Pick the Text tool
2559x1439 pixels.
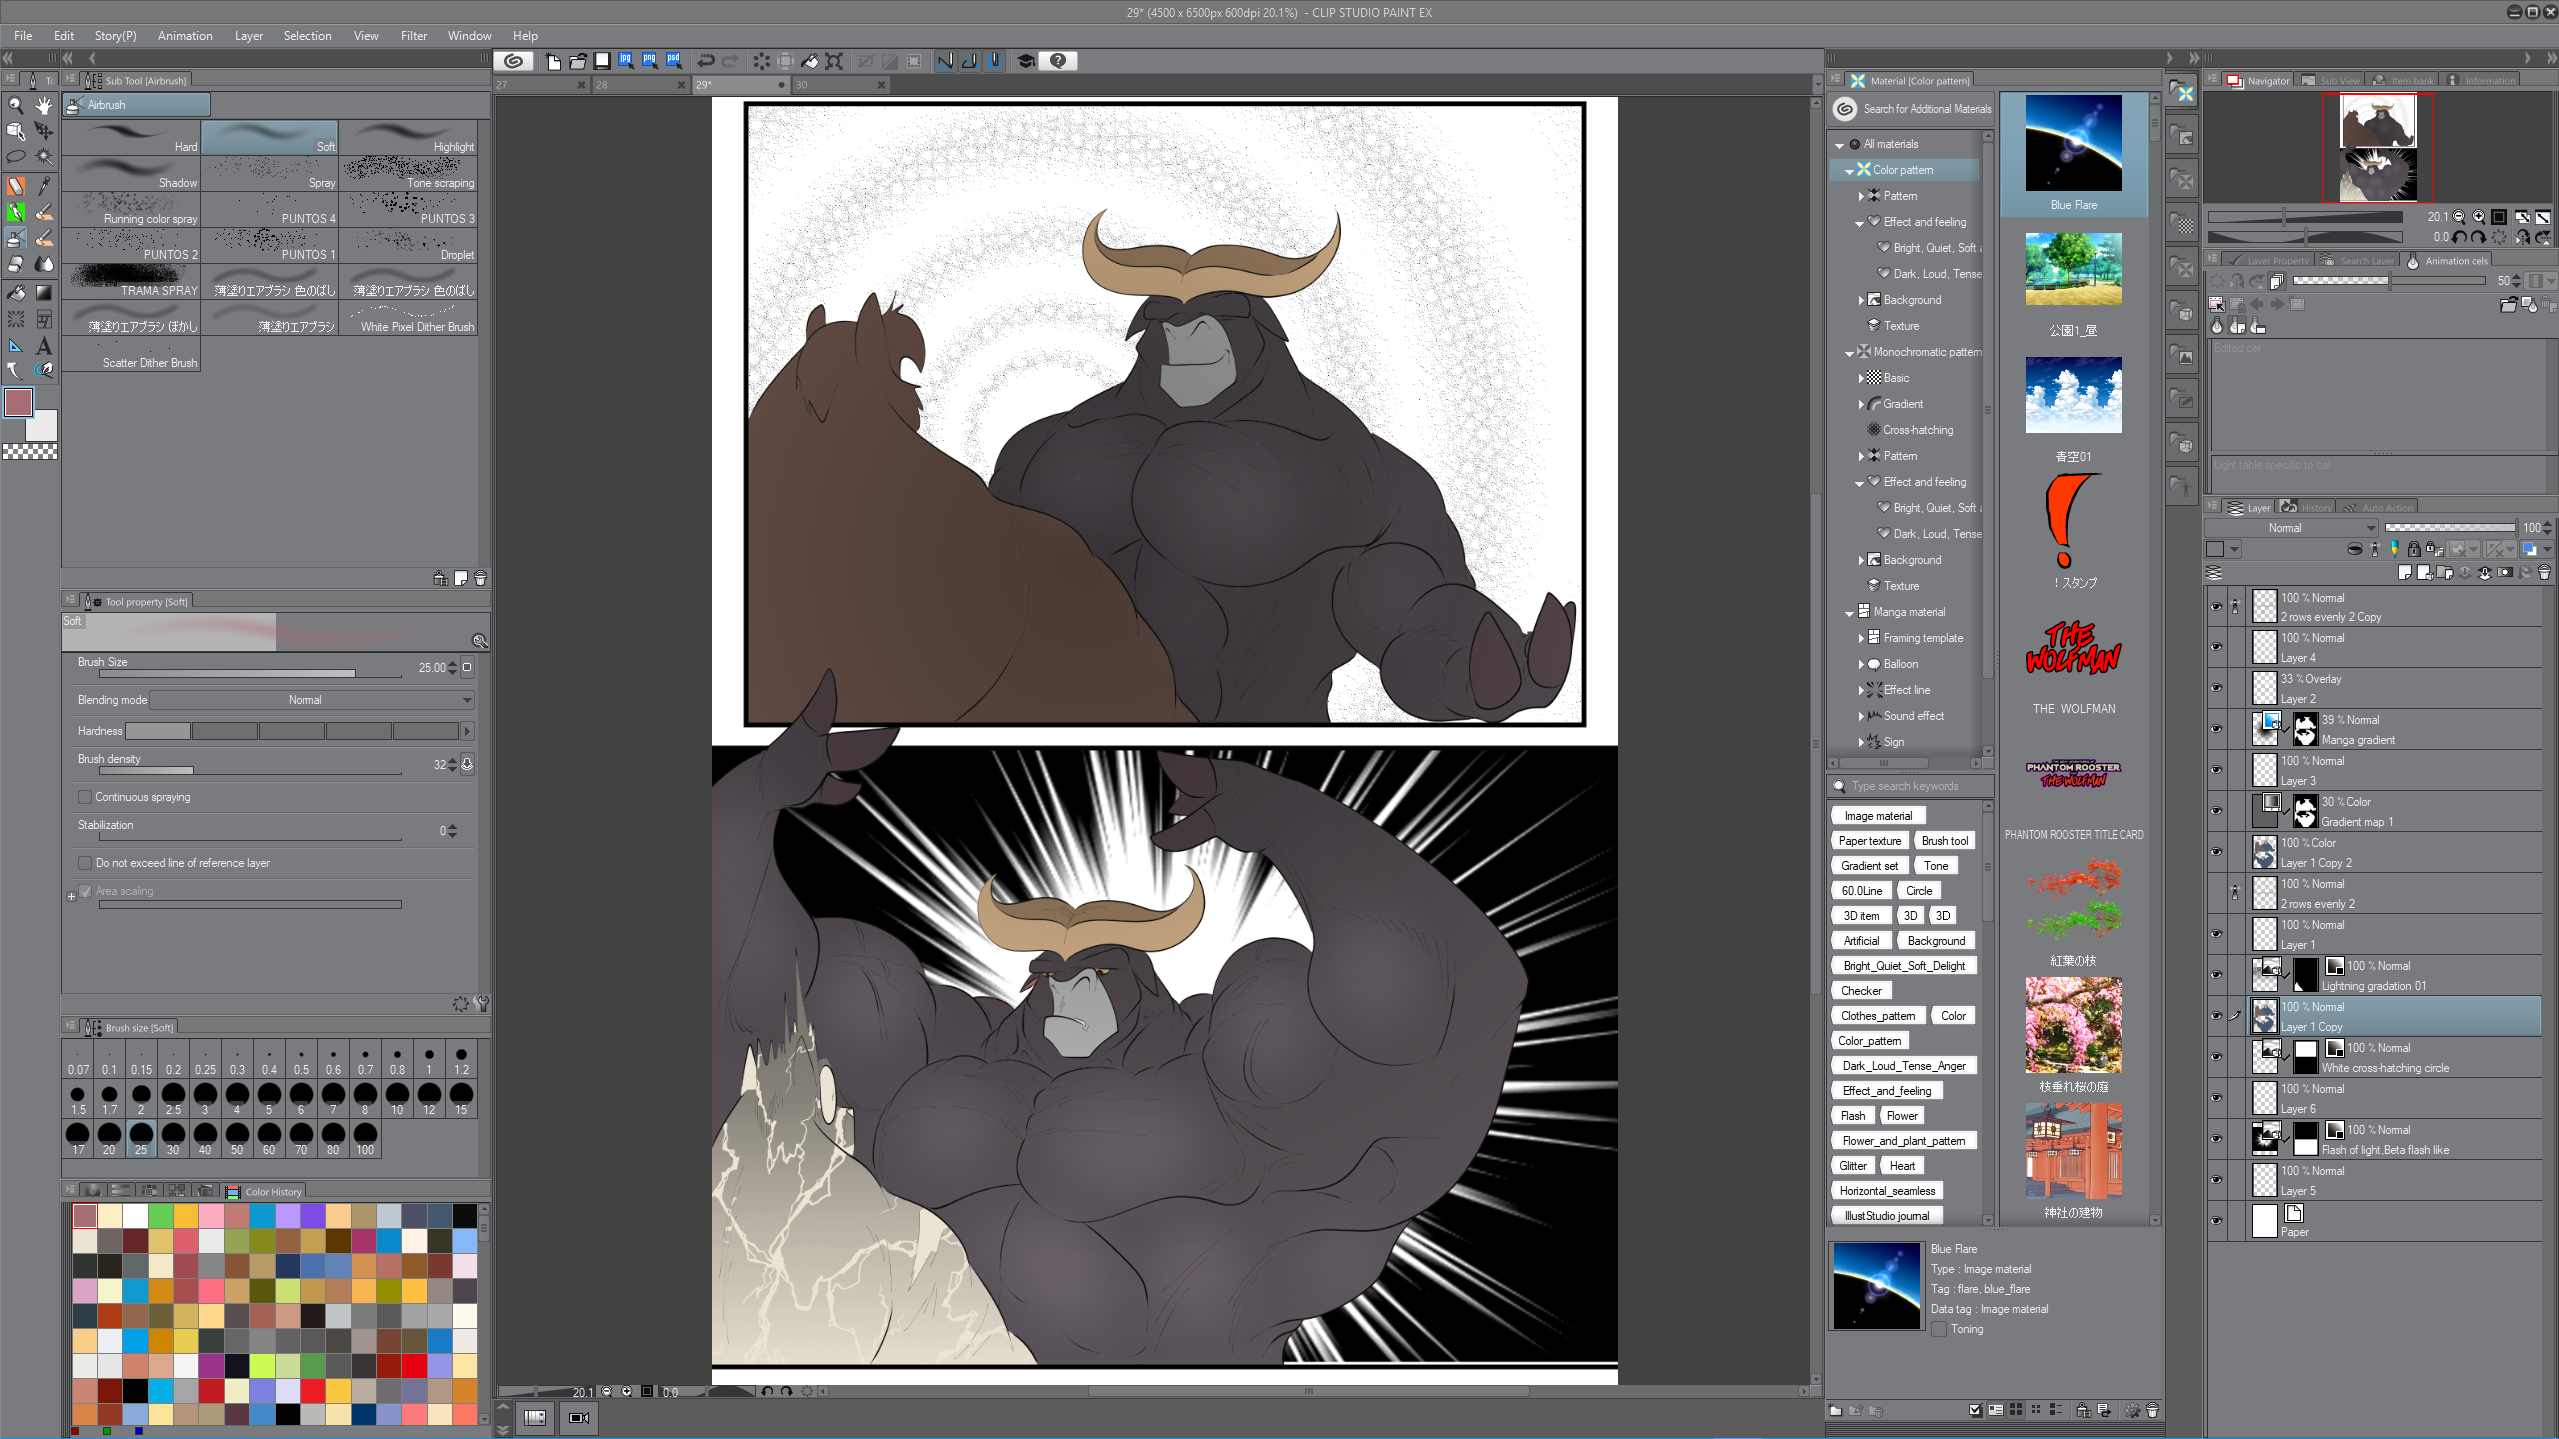[x=43, y=346]
